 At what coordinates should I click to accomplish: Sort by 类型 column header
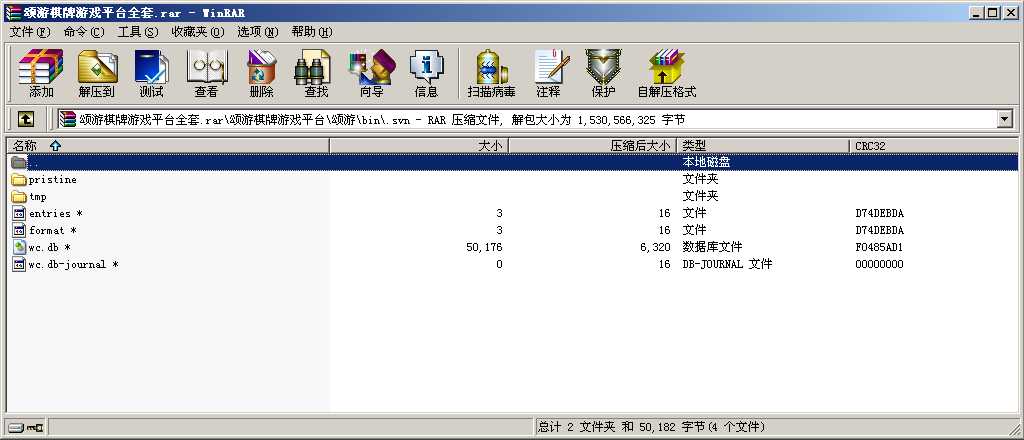tap(763, 146)
